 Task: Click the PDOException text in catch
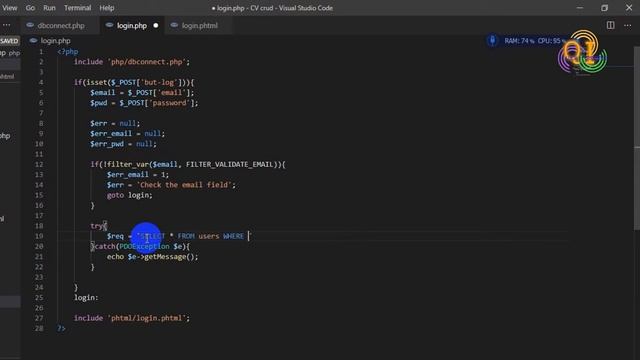(x=144, y=247)
